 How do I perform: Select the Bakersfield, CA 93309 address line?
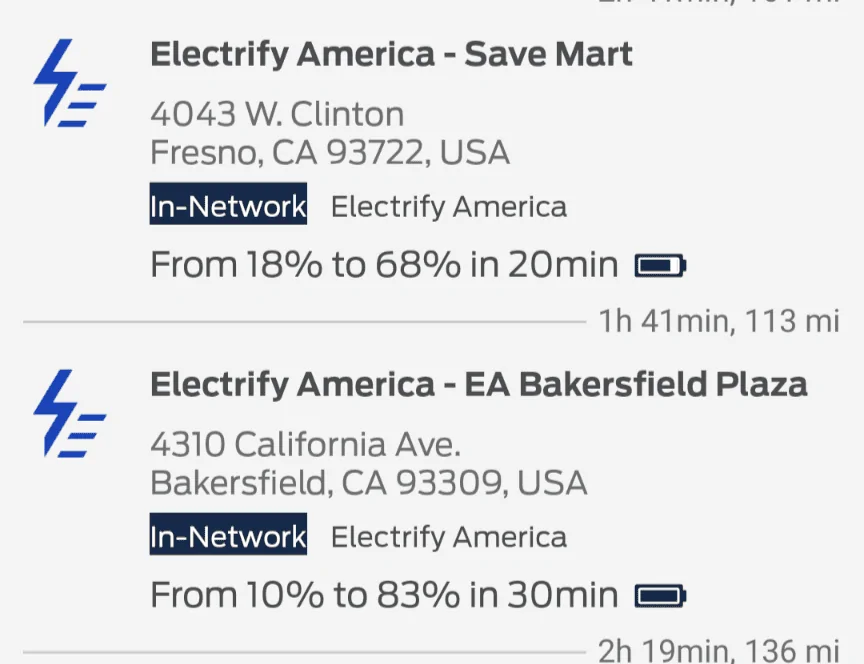pyautogui.click(x=368, y=483)
